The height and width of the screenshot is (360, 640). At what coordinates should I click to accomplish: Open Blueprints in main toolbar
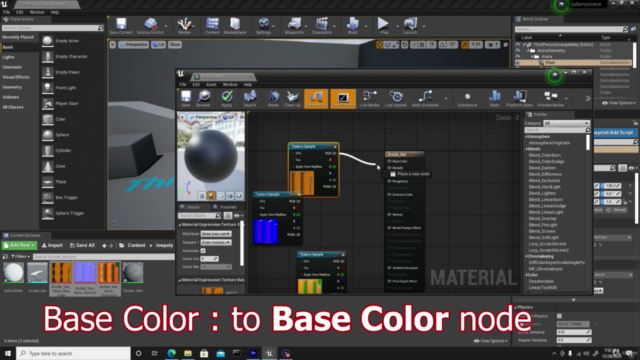[x=294, y=26]
